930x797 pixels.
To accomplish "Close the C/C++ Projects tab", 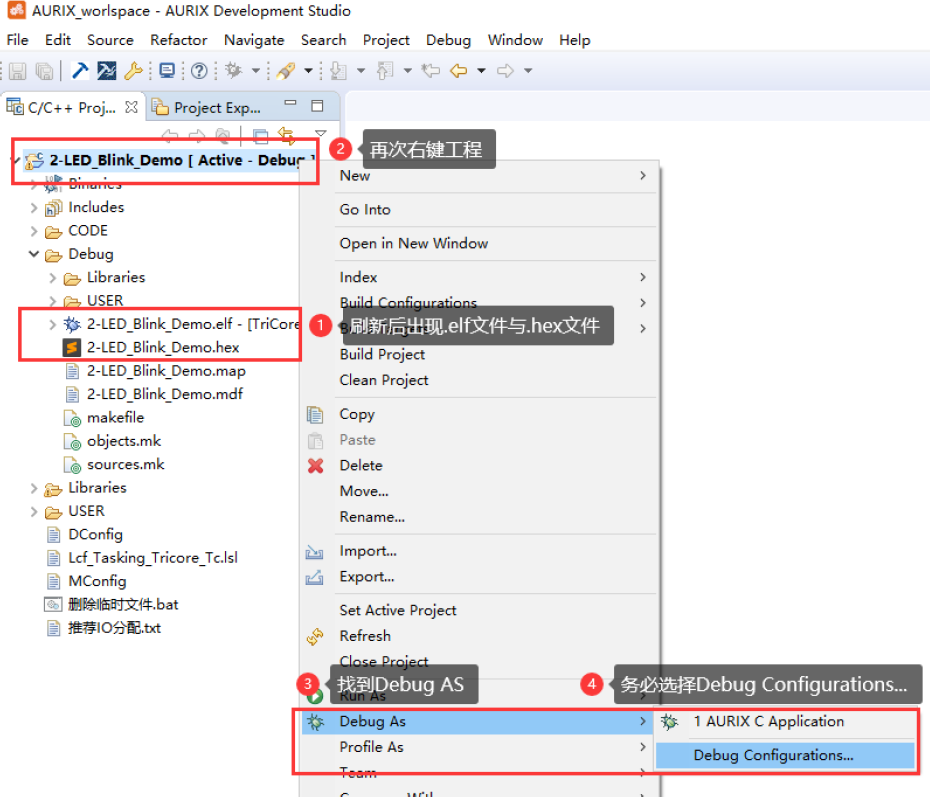I will (131, 107).
